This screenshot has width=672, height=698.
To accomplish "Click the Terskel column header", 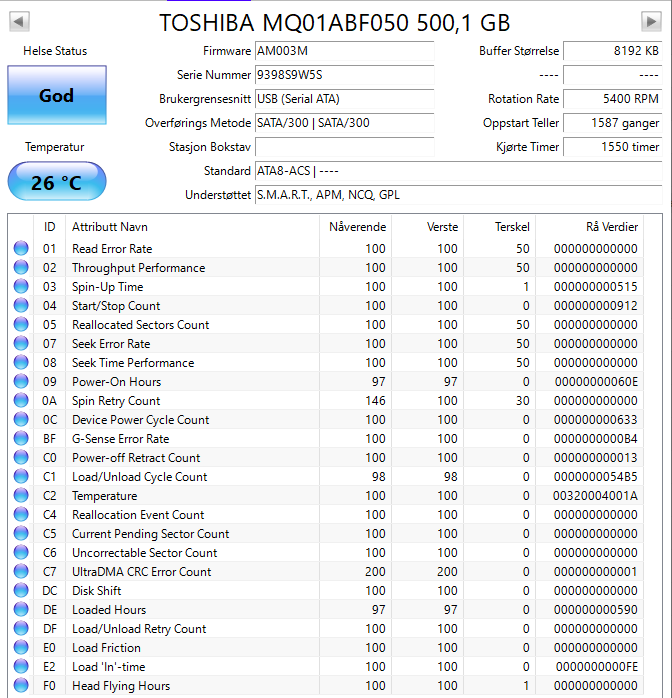I will click(511, 227).
